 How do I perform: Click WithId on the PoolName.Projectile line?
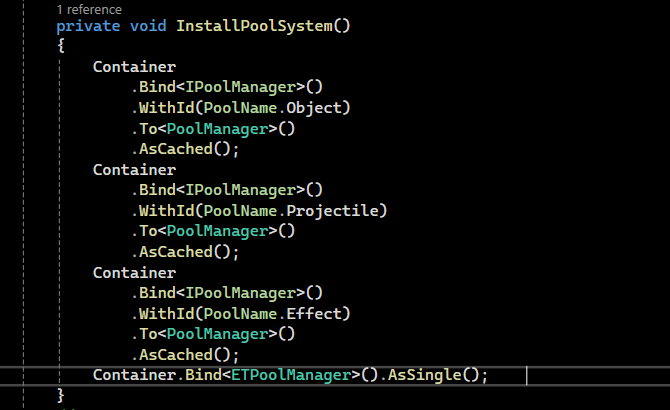click(164, 211)
